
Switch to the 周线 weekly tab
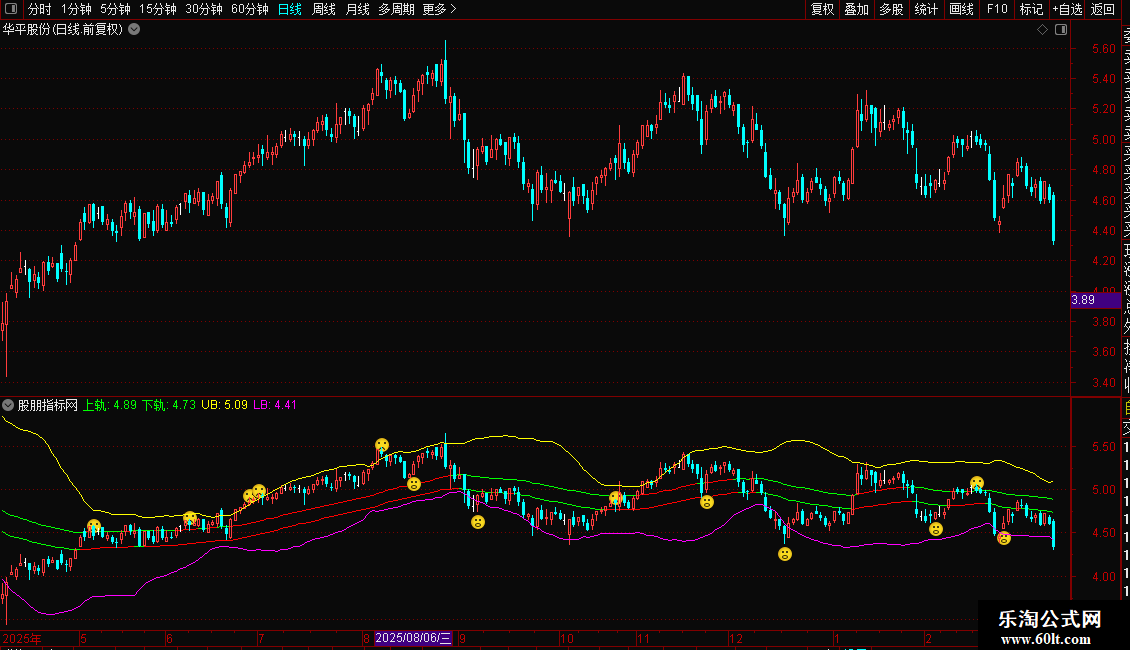tap(324, 9)
